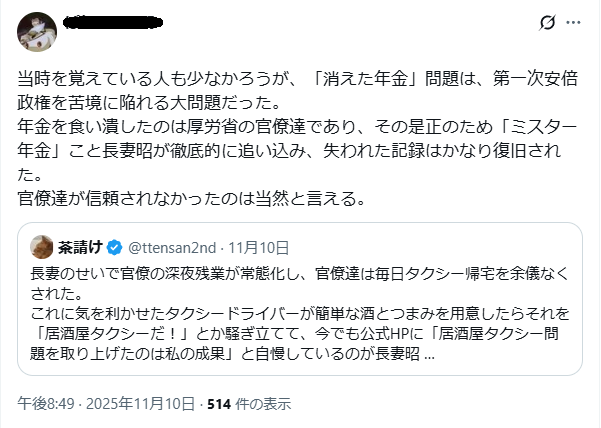Click the tweet author's profile avatar

[x=36, y=32]
